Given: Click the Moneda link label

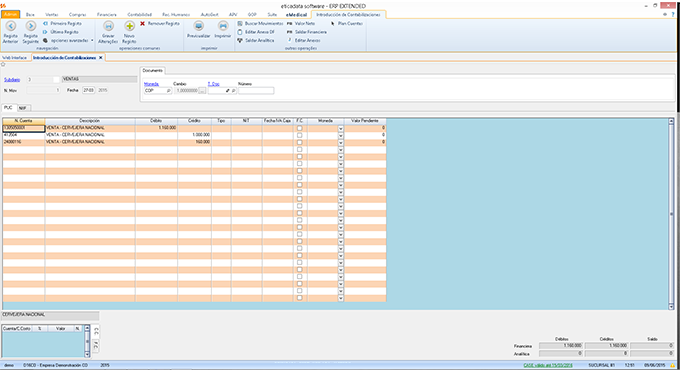Looking at the screenshot, I should 151,84.
